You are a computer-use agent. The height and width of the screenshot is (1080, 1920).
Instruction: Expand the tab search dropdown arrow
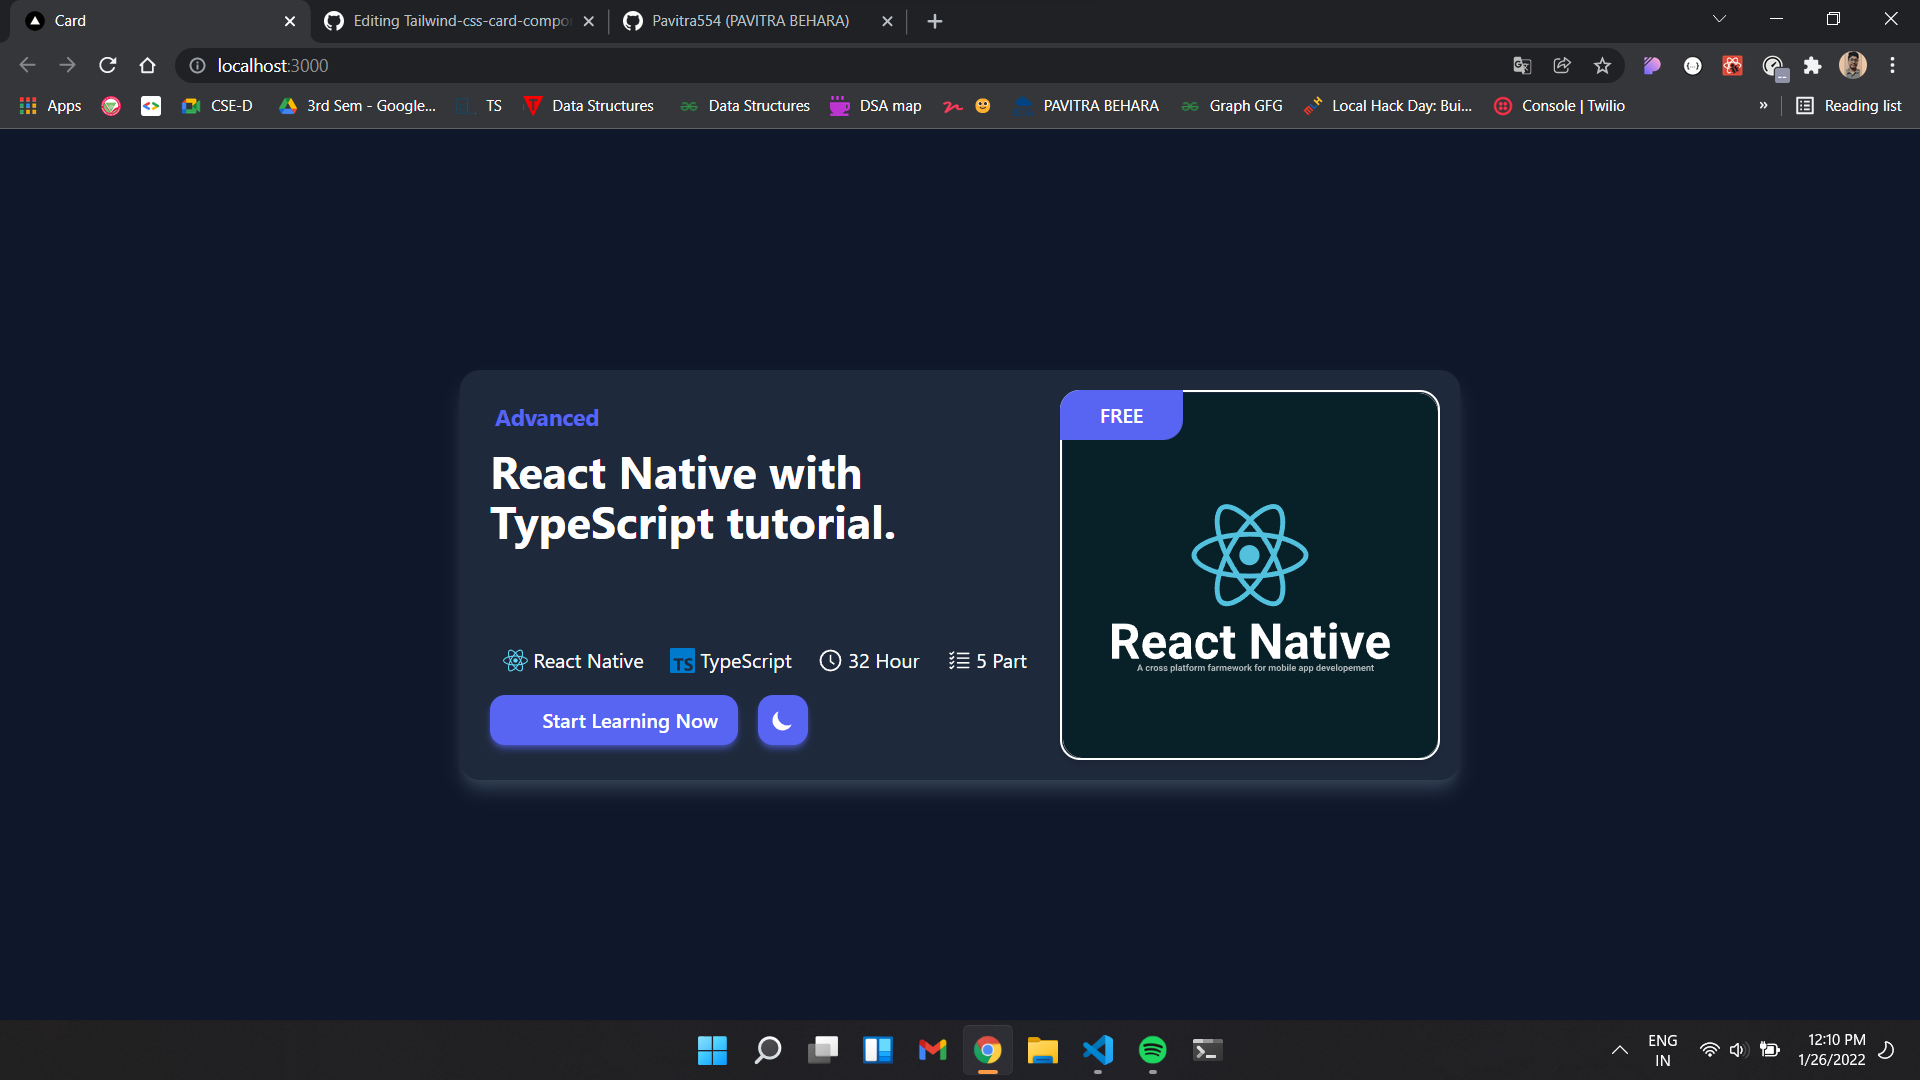coord(1719,19)
